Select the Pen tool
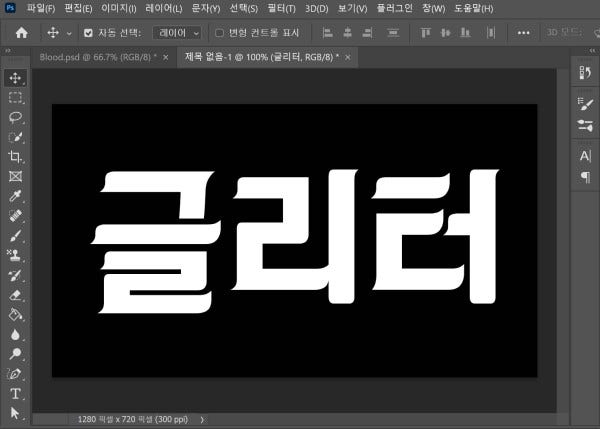The image size is (600, 429). pyautogui.click(x=15, y=374)
